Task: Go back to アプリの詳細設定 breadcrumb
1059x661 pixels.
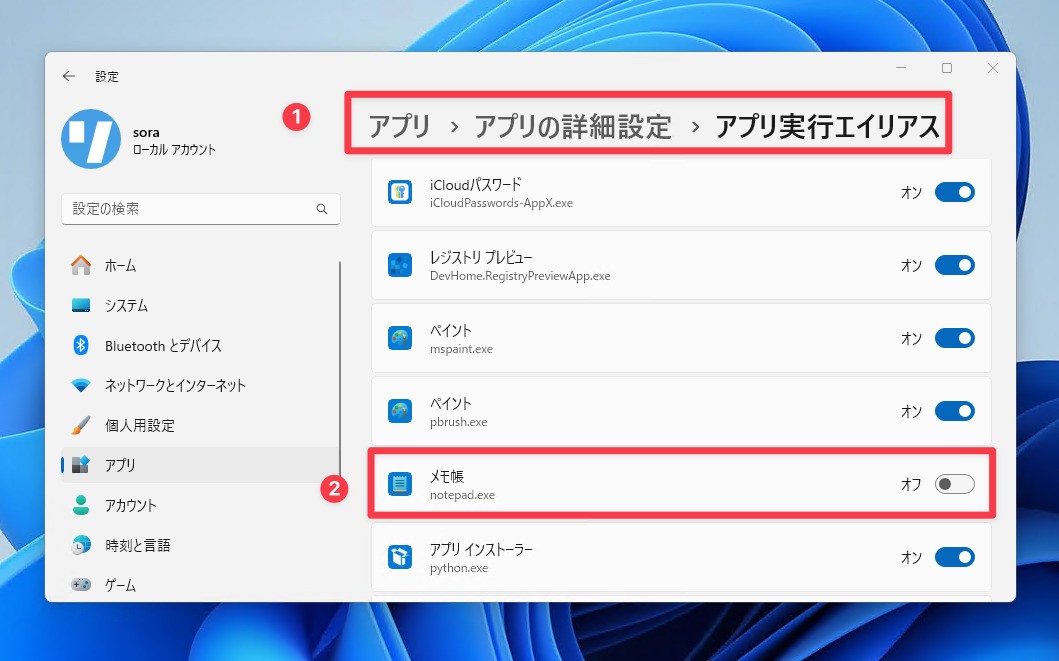Action: (573, 126)
